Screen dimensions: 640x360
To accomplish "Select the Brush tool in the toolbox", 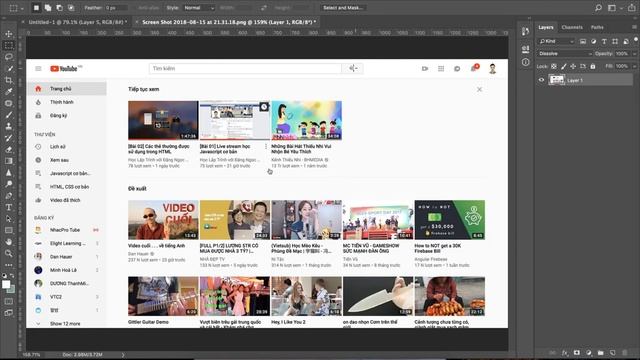I will (9, 115).
